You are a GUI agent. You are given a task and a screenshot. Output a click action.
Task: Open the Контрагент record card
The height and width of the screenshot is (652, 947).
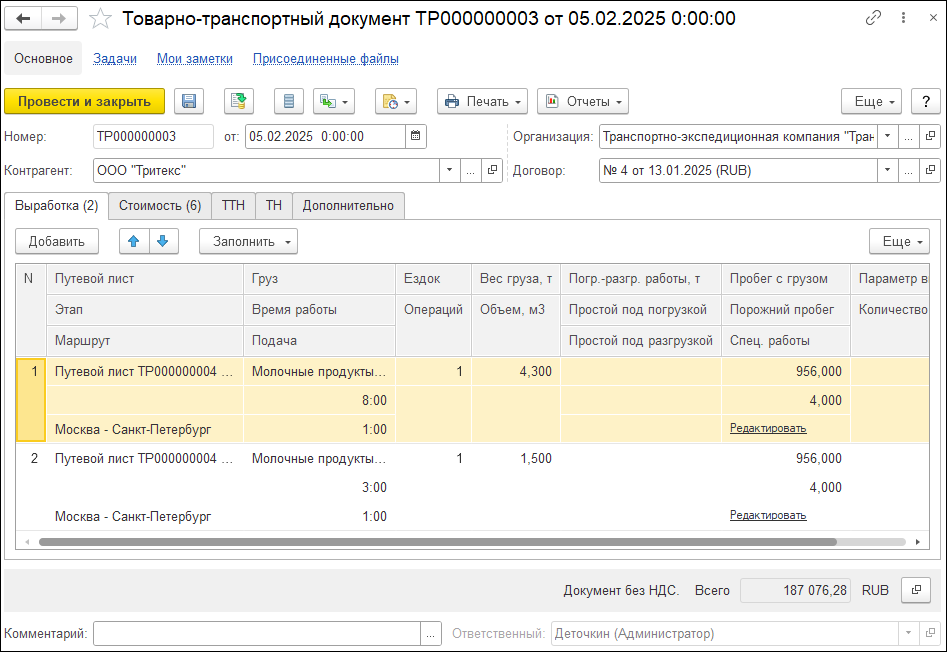[492, 170]
